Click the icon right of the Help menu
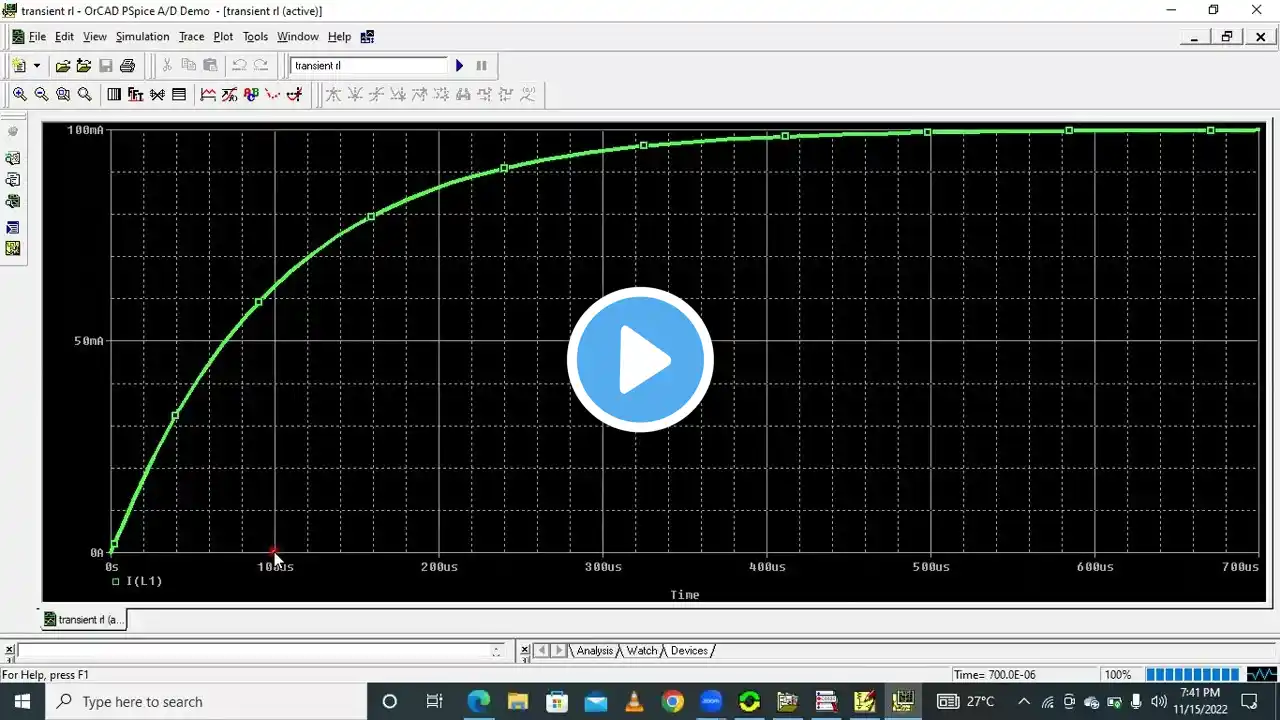Image resolution: width=1280 pixels, height=720 pixels. pyautogui.click(x=367, y=36)
